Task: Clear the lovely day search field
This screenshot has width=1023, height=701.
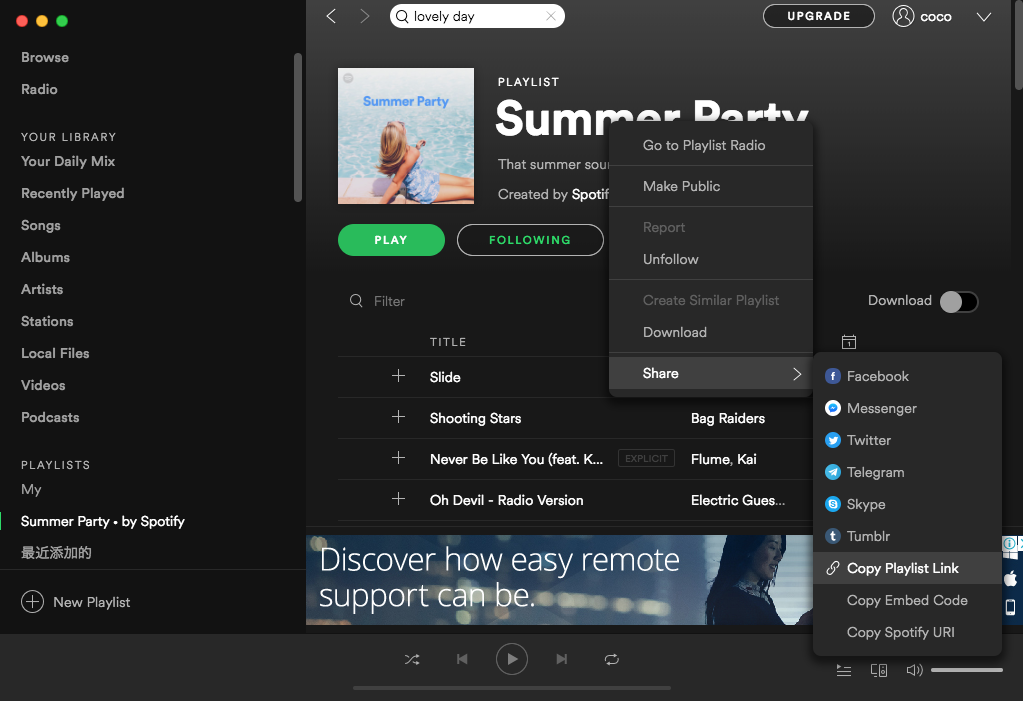Action: coord(551,16)
